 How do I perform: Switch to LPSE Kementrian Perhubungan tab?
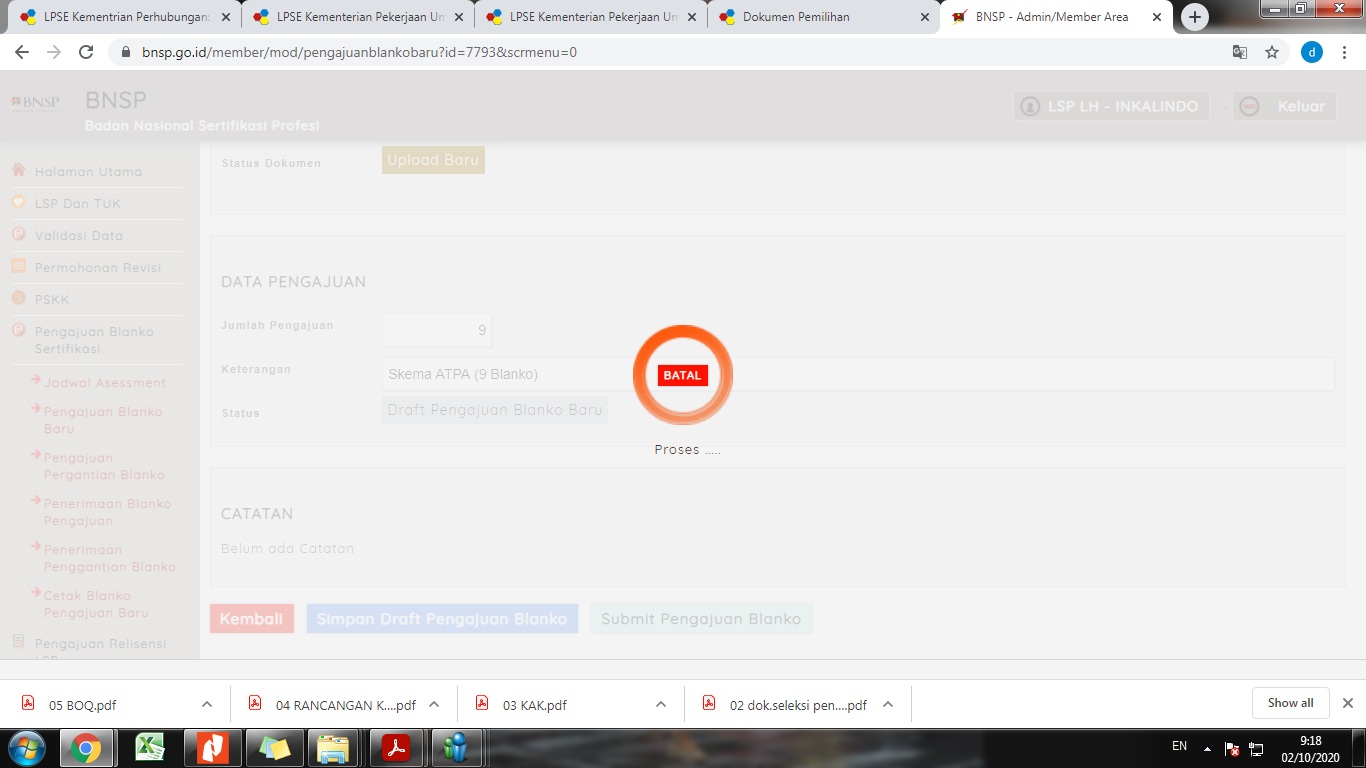click(125, 17)
